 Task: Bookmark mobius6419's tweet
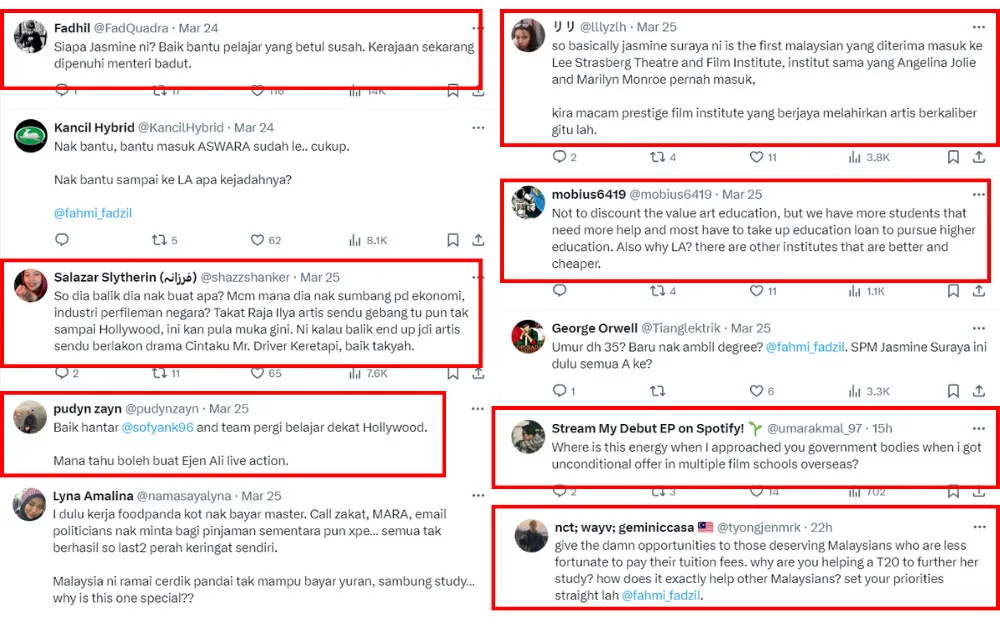953,291
